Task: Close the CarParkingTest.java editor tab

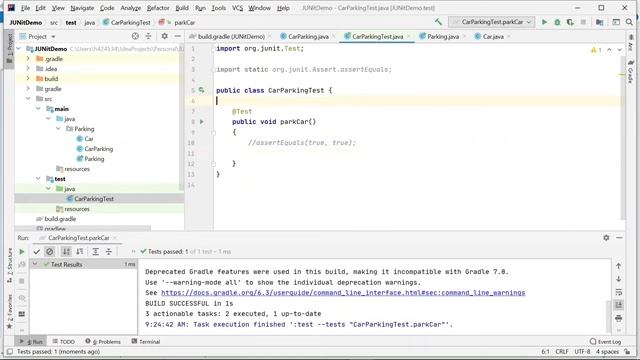Action: (x=409, y=36)
